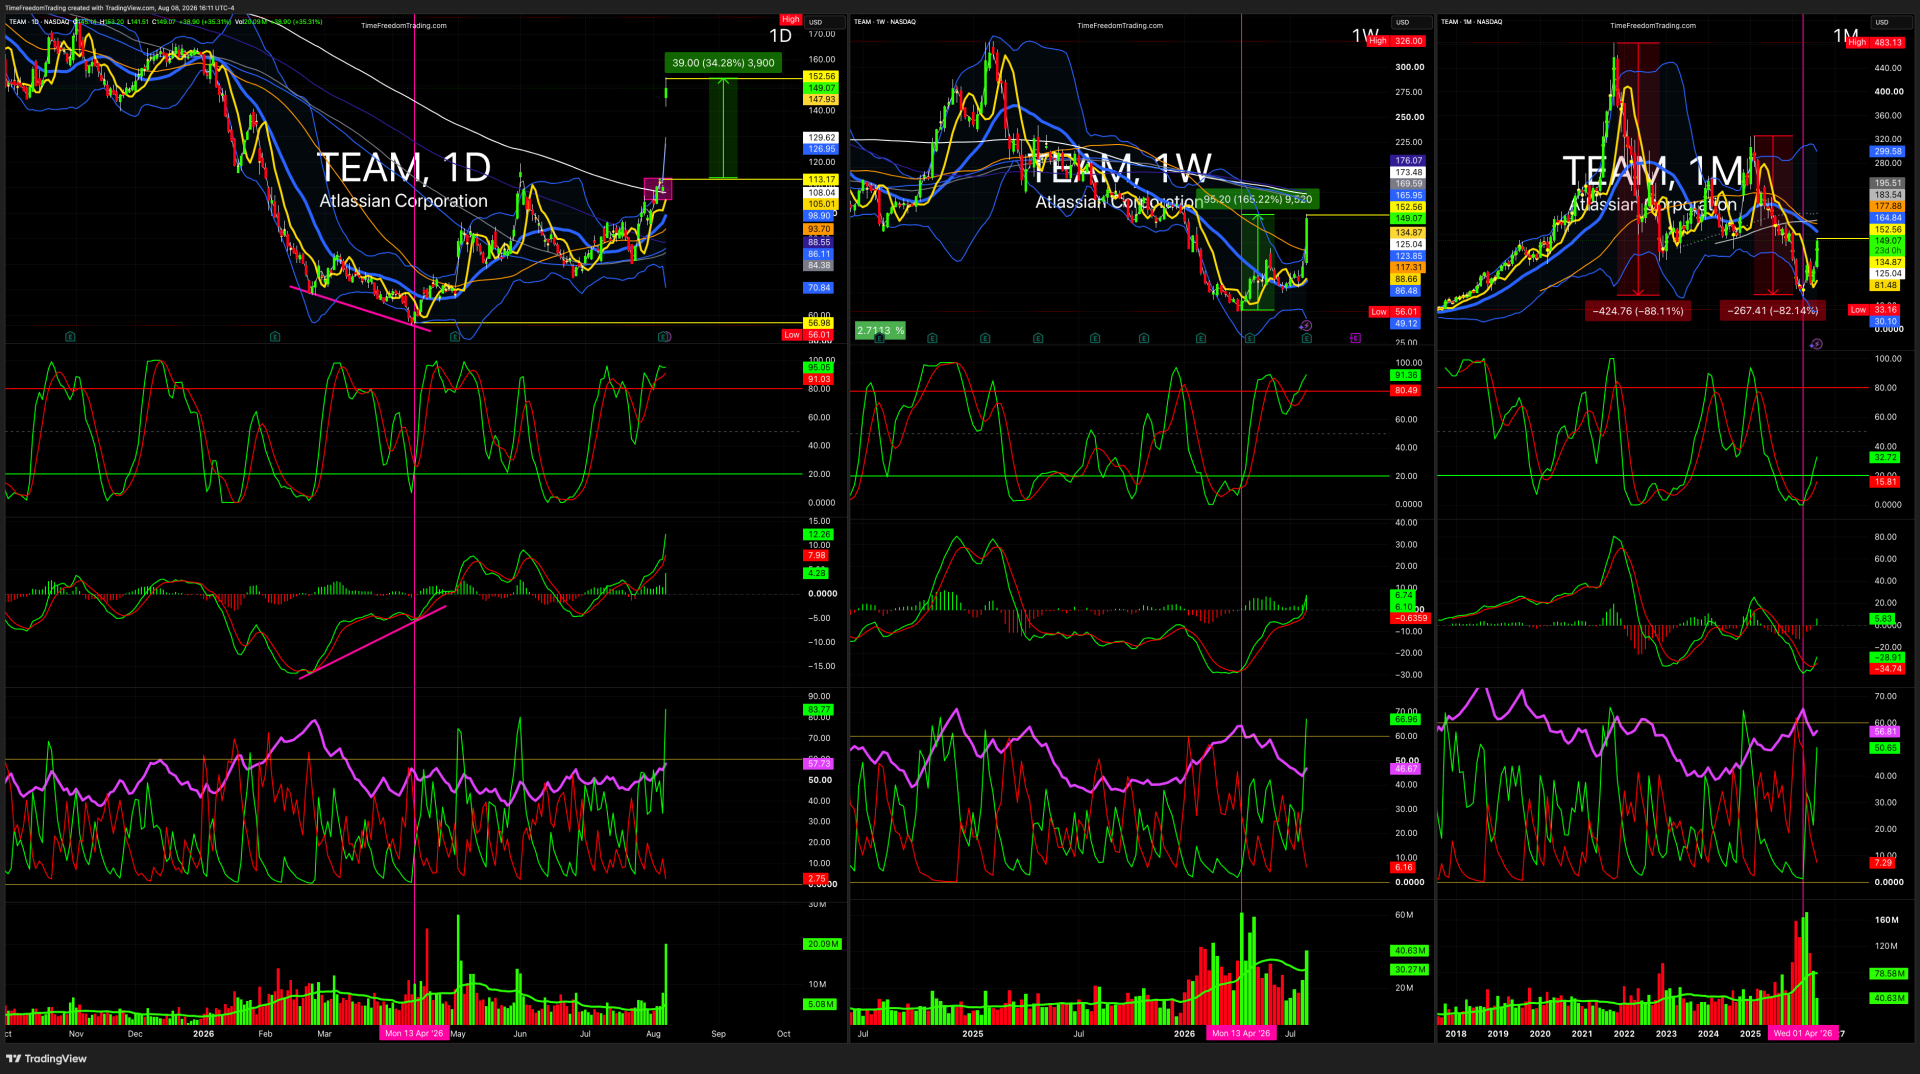Click the '39.00 (34.28%) 3,900' measurement label
This screenshot has width=1920, height=1074.
point(723,63)
